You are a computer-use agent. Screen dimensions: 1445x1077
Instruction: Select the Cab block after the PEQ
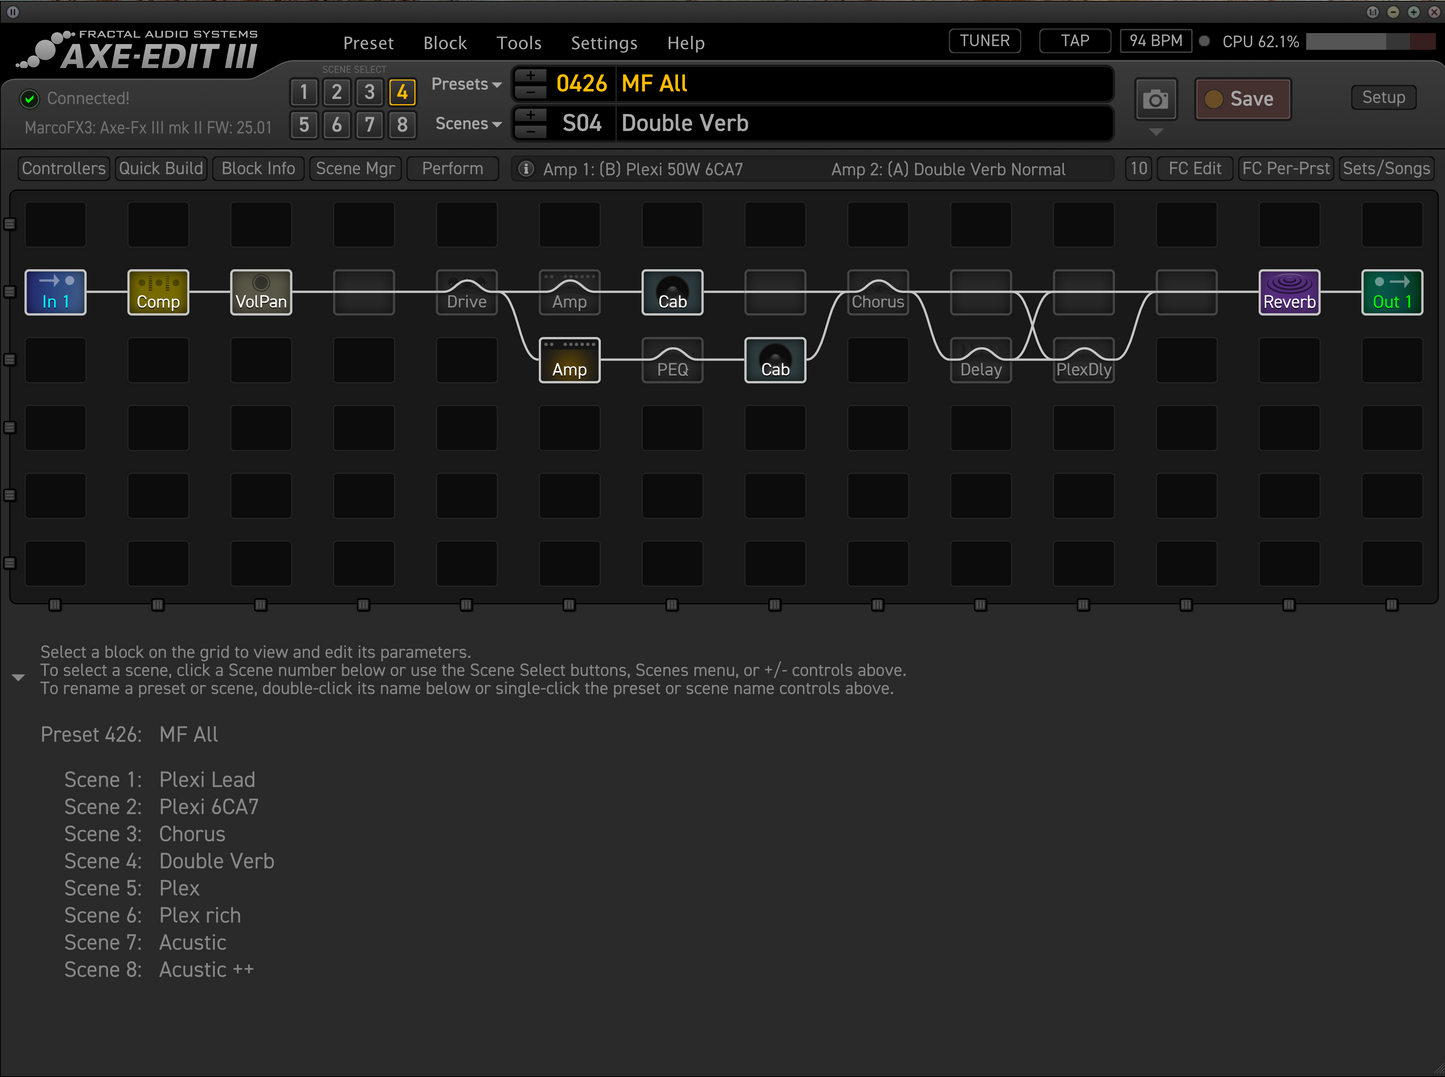tap(776, 360)
